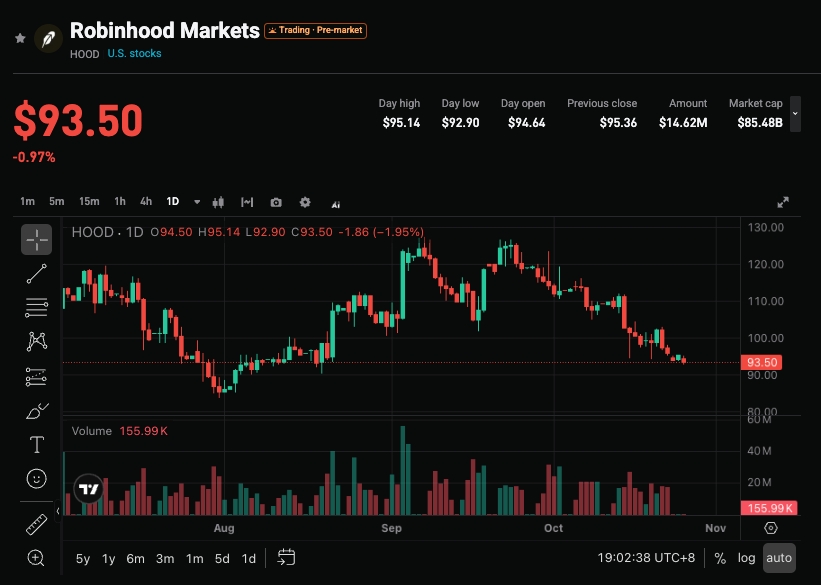Open the candlestick chart type selector
Image resolution: width=821 pixels, height=585 pixels.
coord(218,202)
